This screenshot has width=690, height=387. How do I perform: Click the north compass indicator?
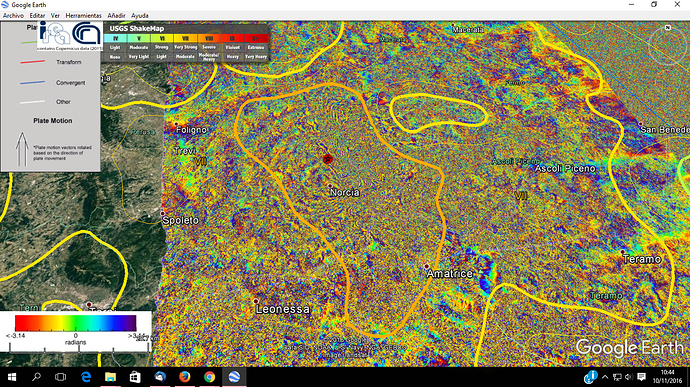[x=668, y=28]
